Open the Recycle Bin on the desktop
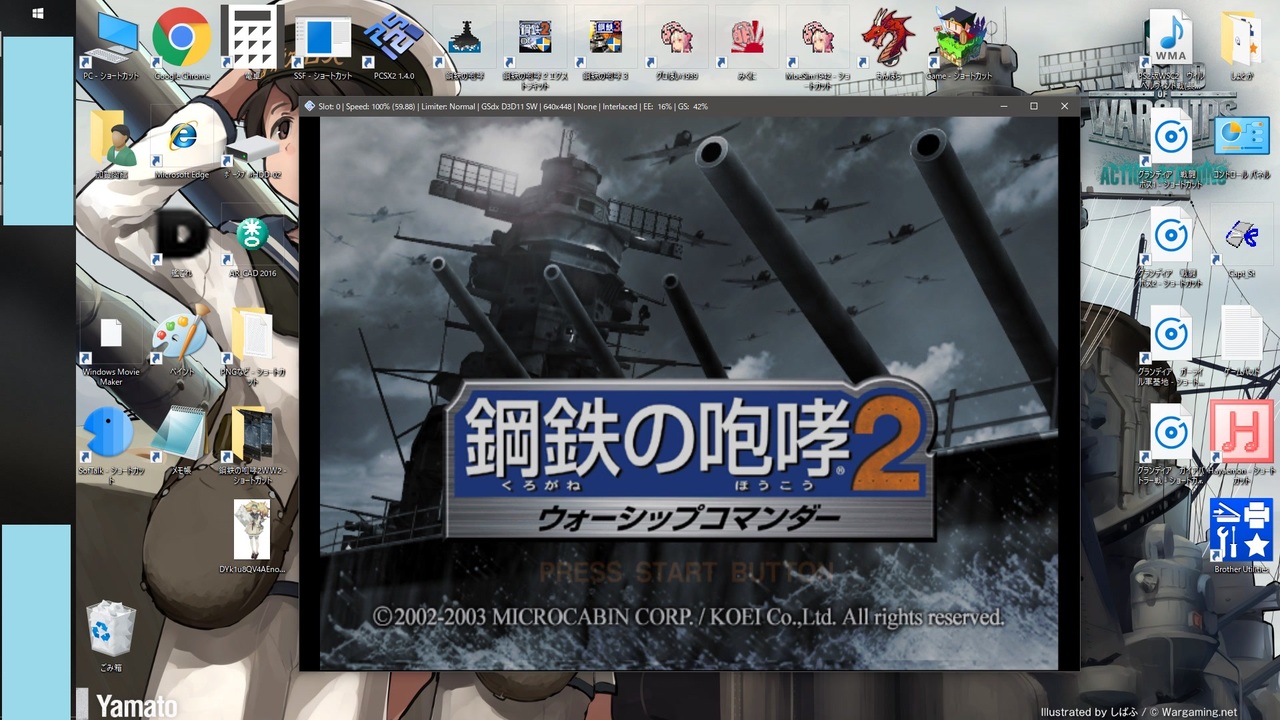Image resolution: width=1280 pixels, height=720 pixels. [x=110, y=628]
